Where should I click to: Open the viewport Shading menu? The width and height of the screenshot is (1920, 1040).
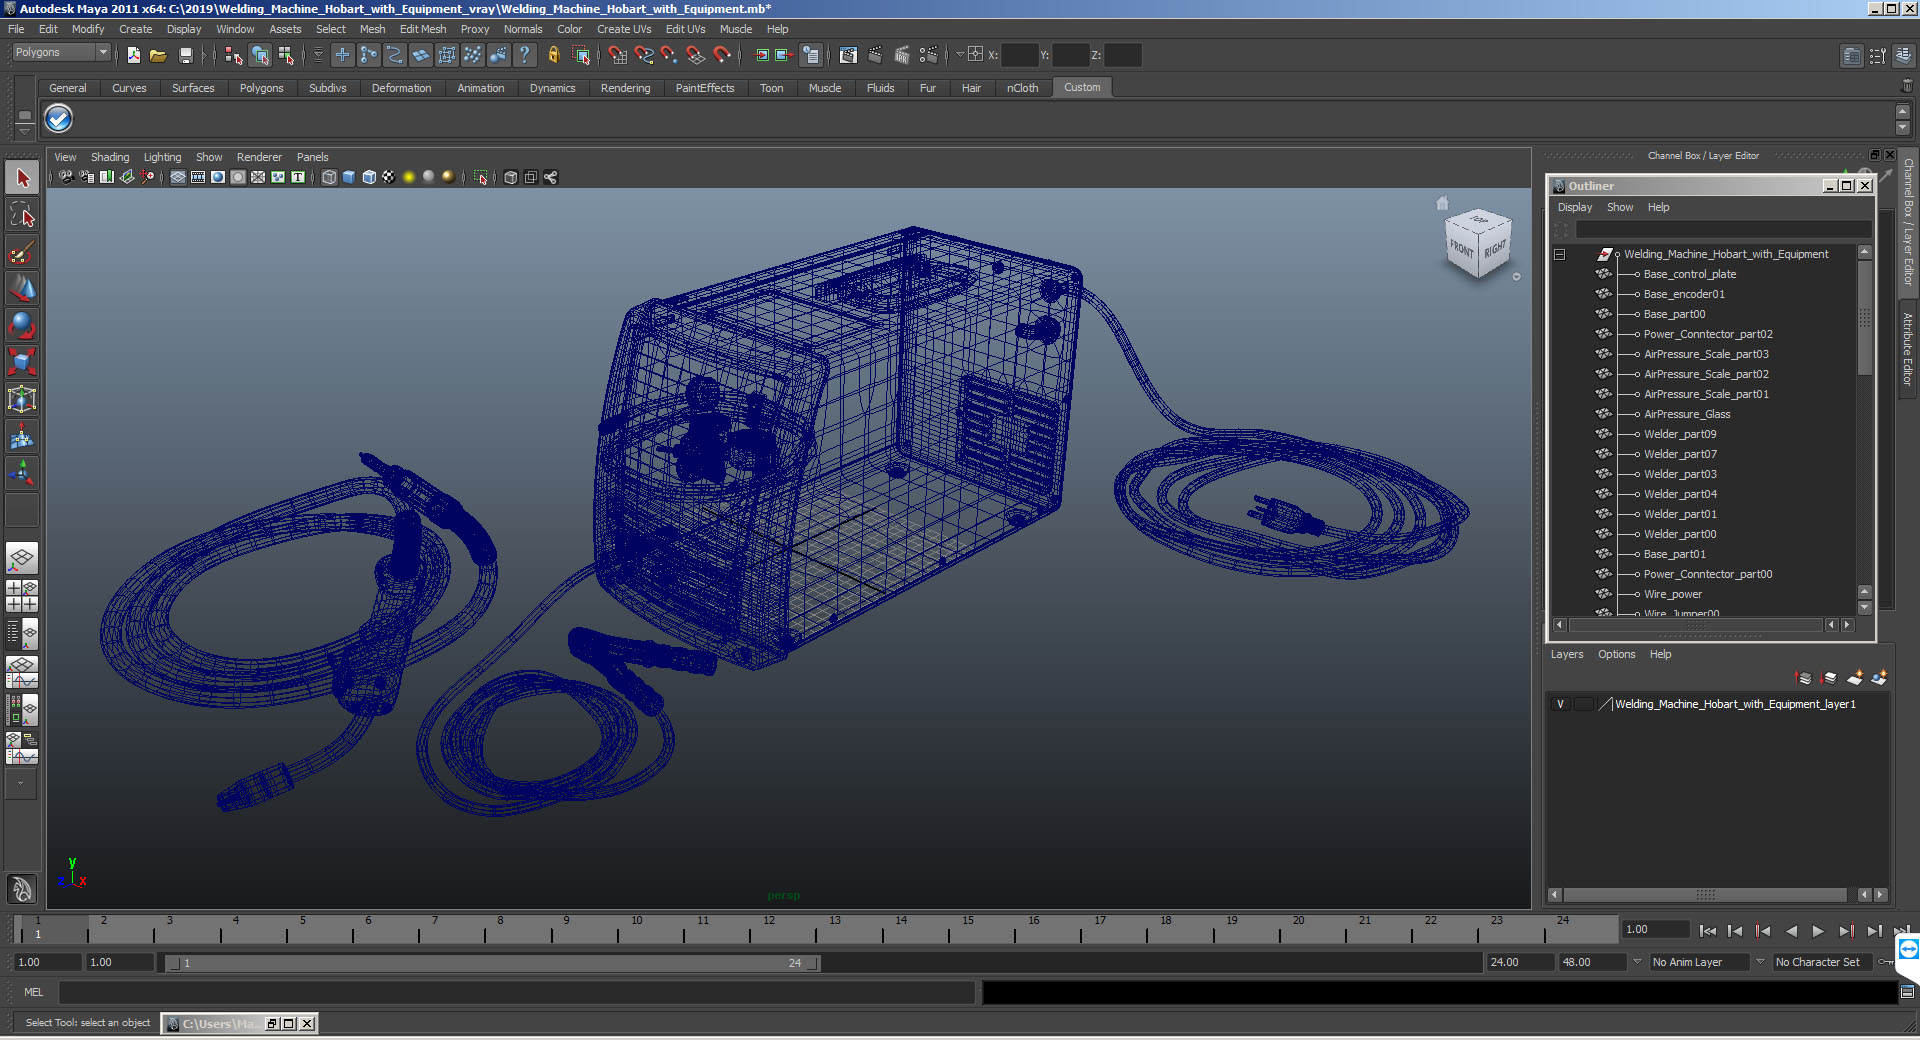110,157
